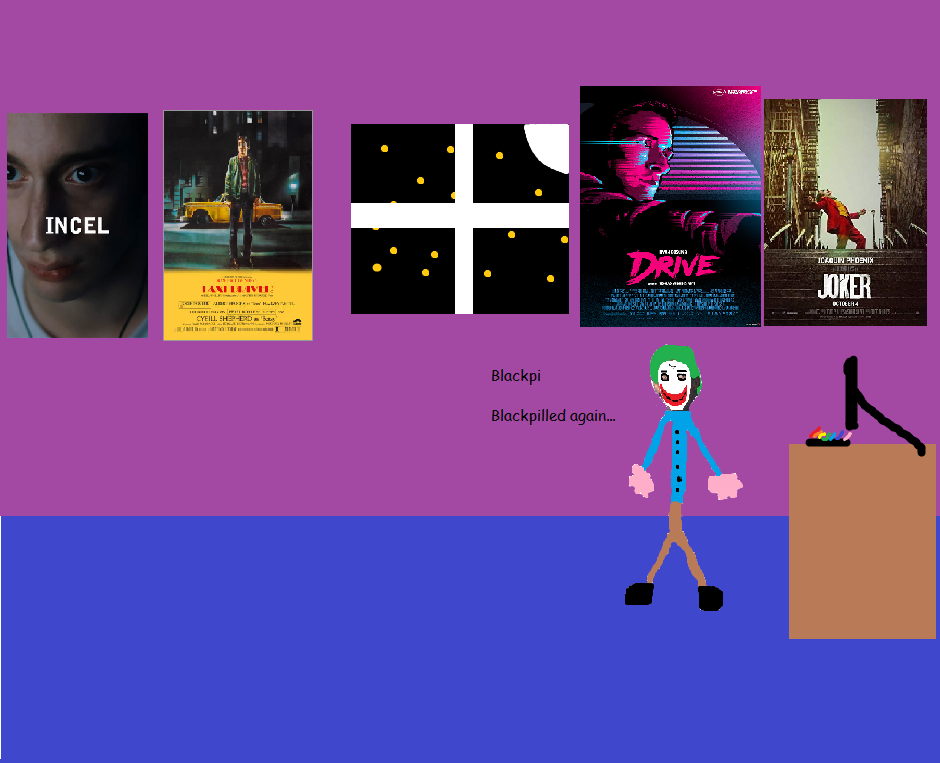
Task: Click the Joker movie poster
Action: pyautogui.click(x=845, y=212)
